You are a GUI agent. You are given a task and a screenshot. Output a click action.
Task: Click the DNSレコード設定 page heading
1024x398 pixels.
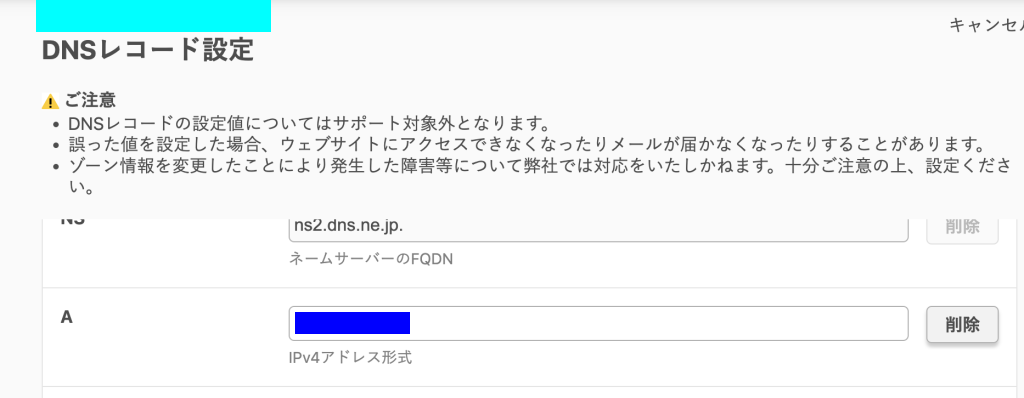[148, 50]
